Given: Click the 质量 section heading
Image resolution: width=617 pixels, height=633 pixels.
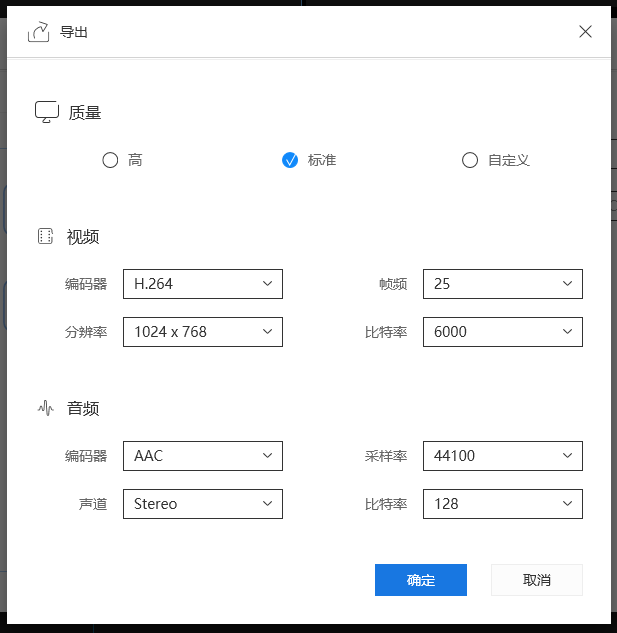Looking at the screenshot, I should [84, 113].
